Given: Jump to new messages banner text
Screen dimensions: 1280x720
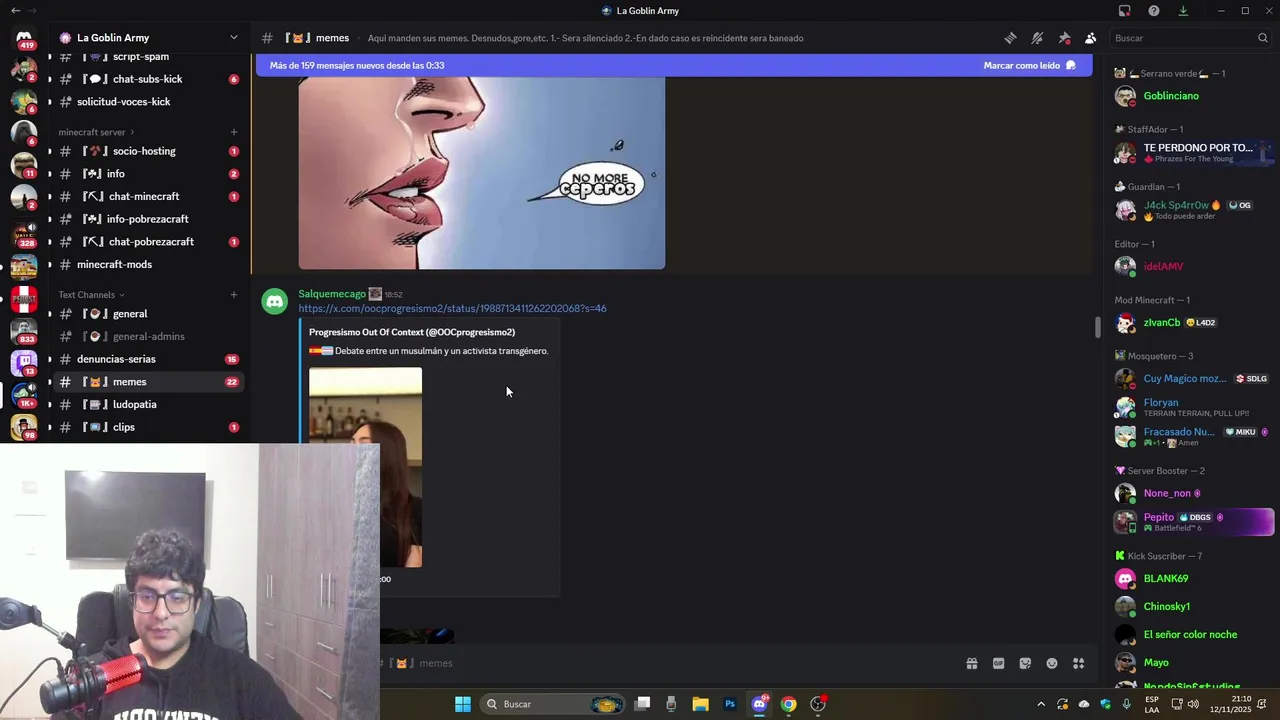Looking at the screenshot, I should point(357,65).
